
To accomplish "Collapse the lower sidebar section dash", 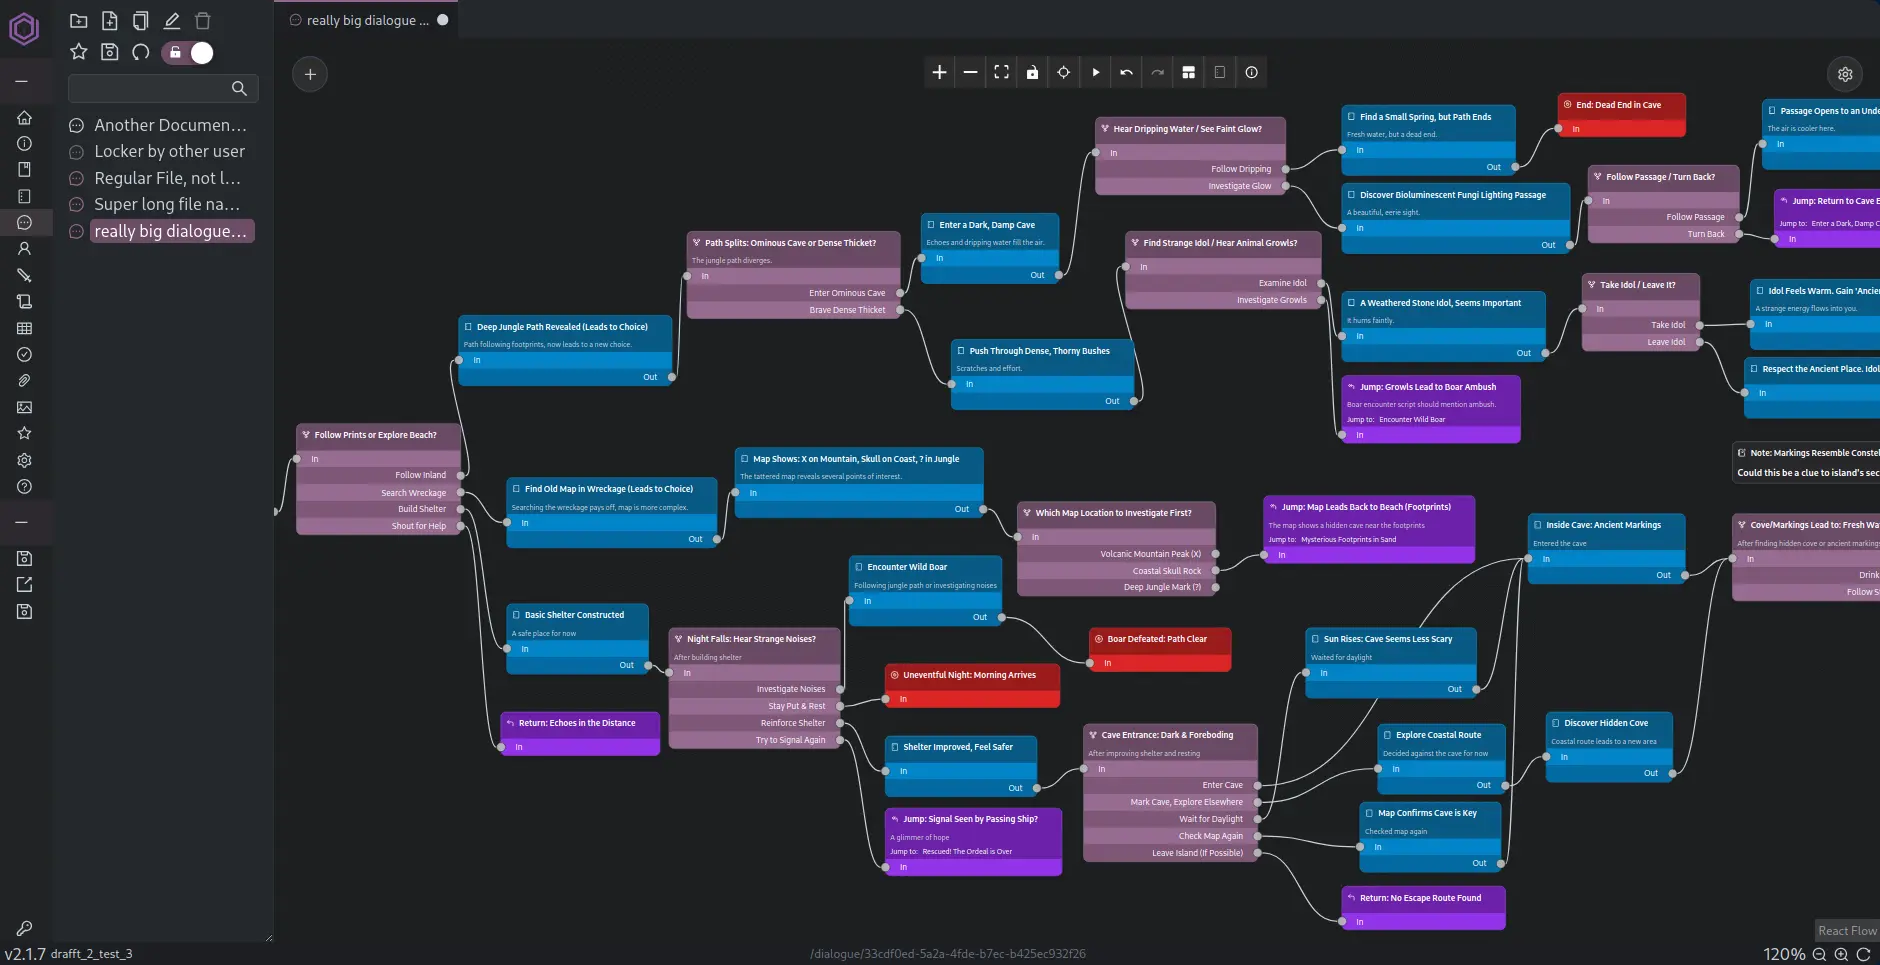I will coord(21,522).
